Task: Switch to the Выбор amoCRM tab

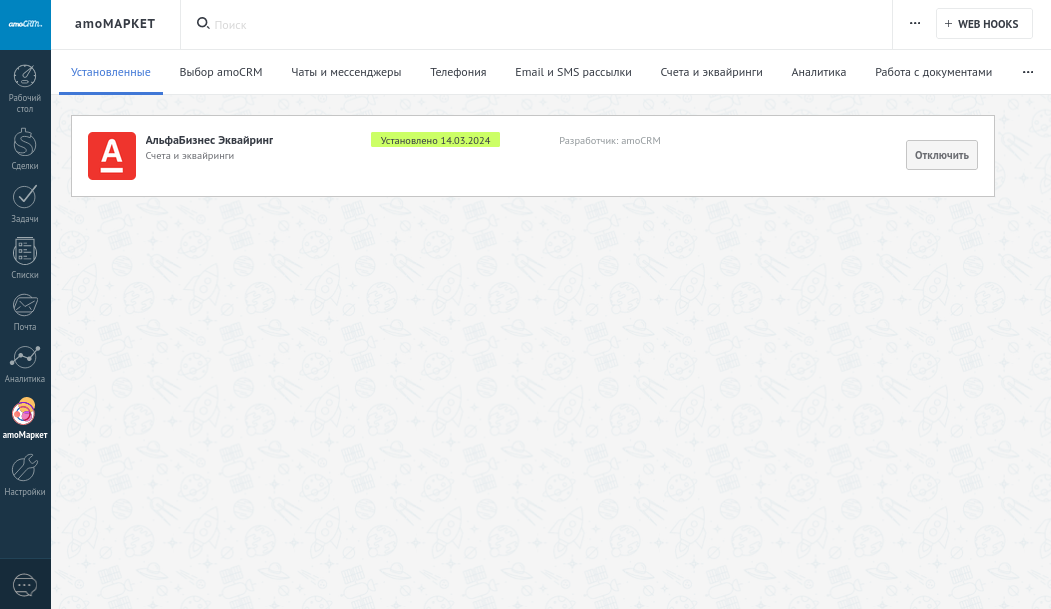Action: [x=220, y=72]
